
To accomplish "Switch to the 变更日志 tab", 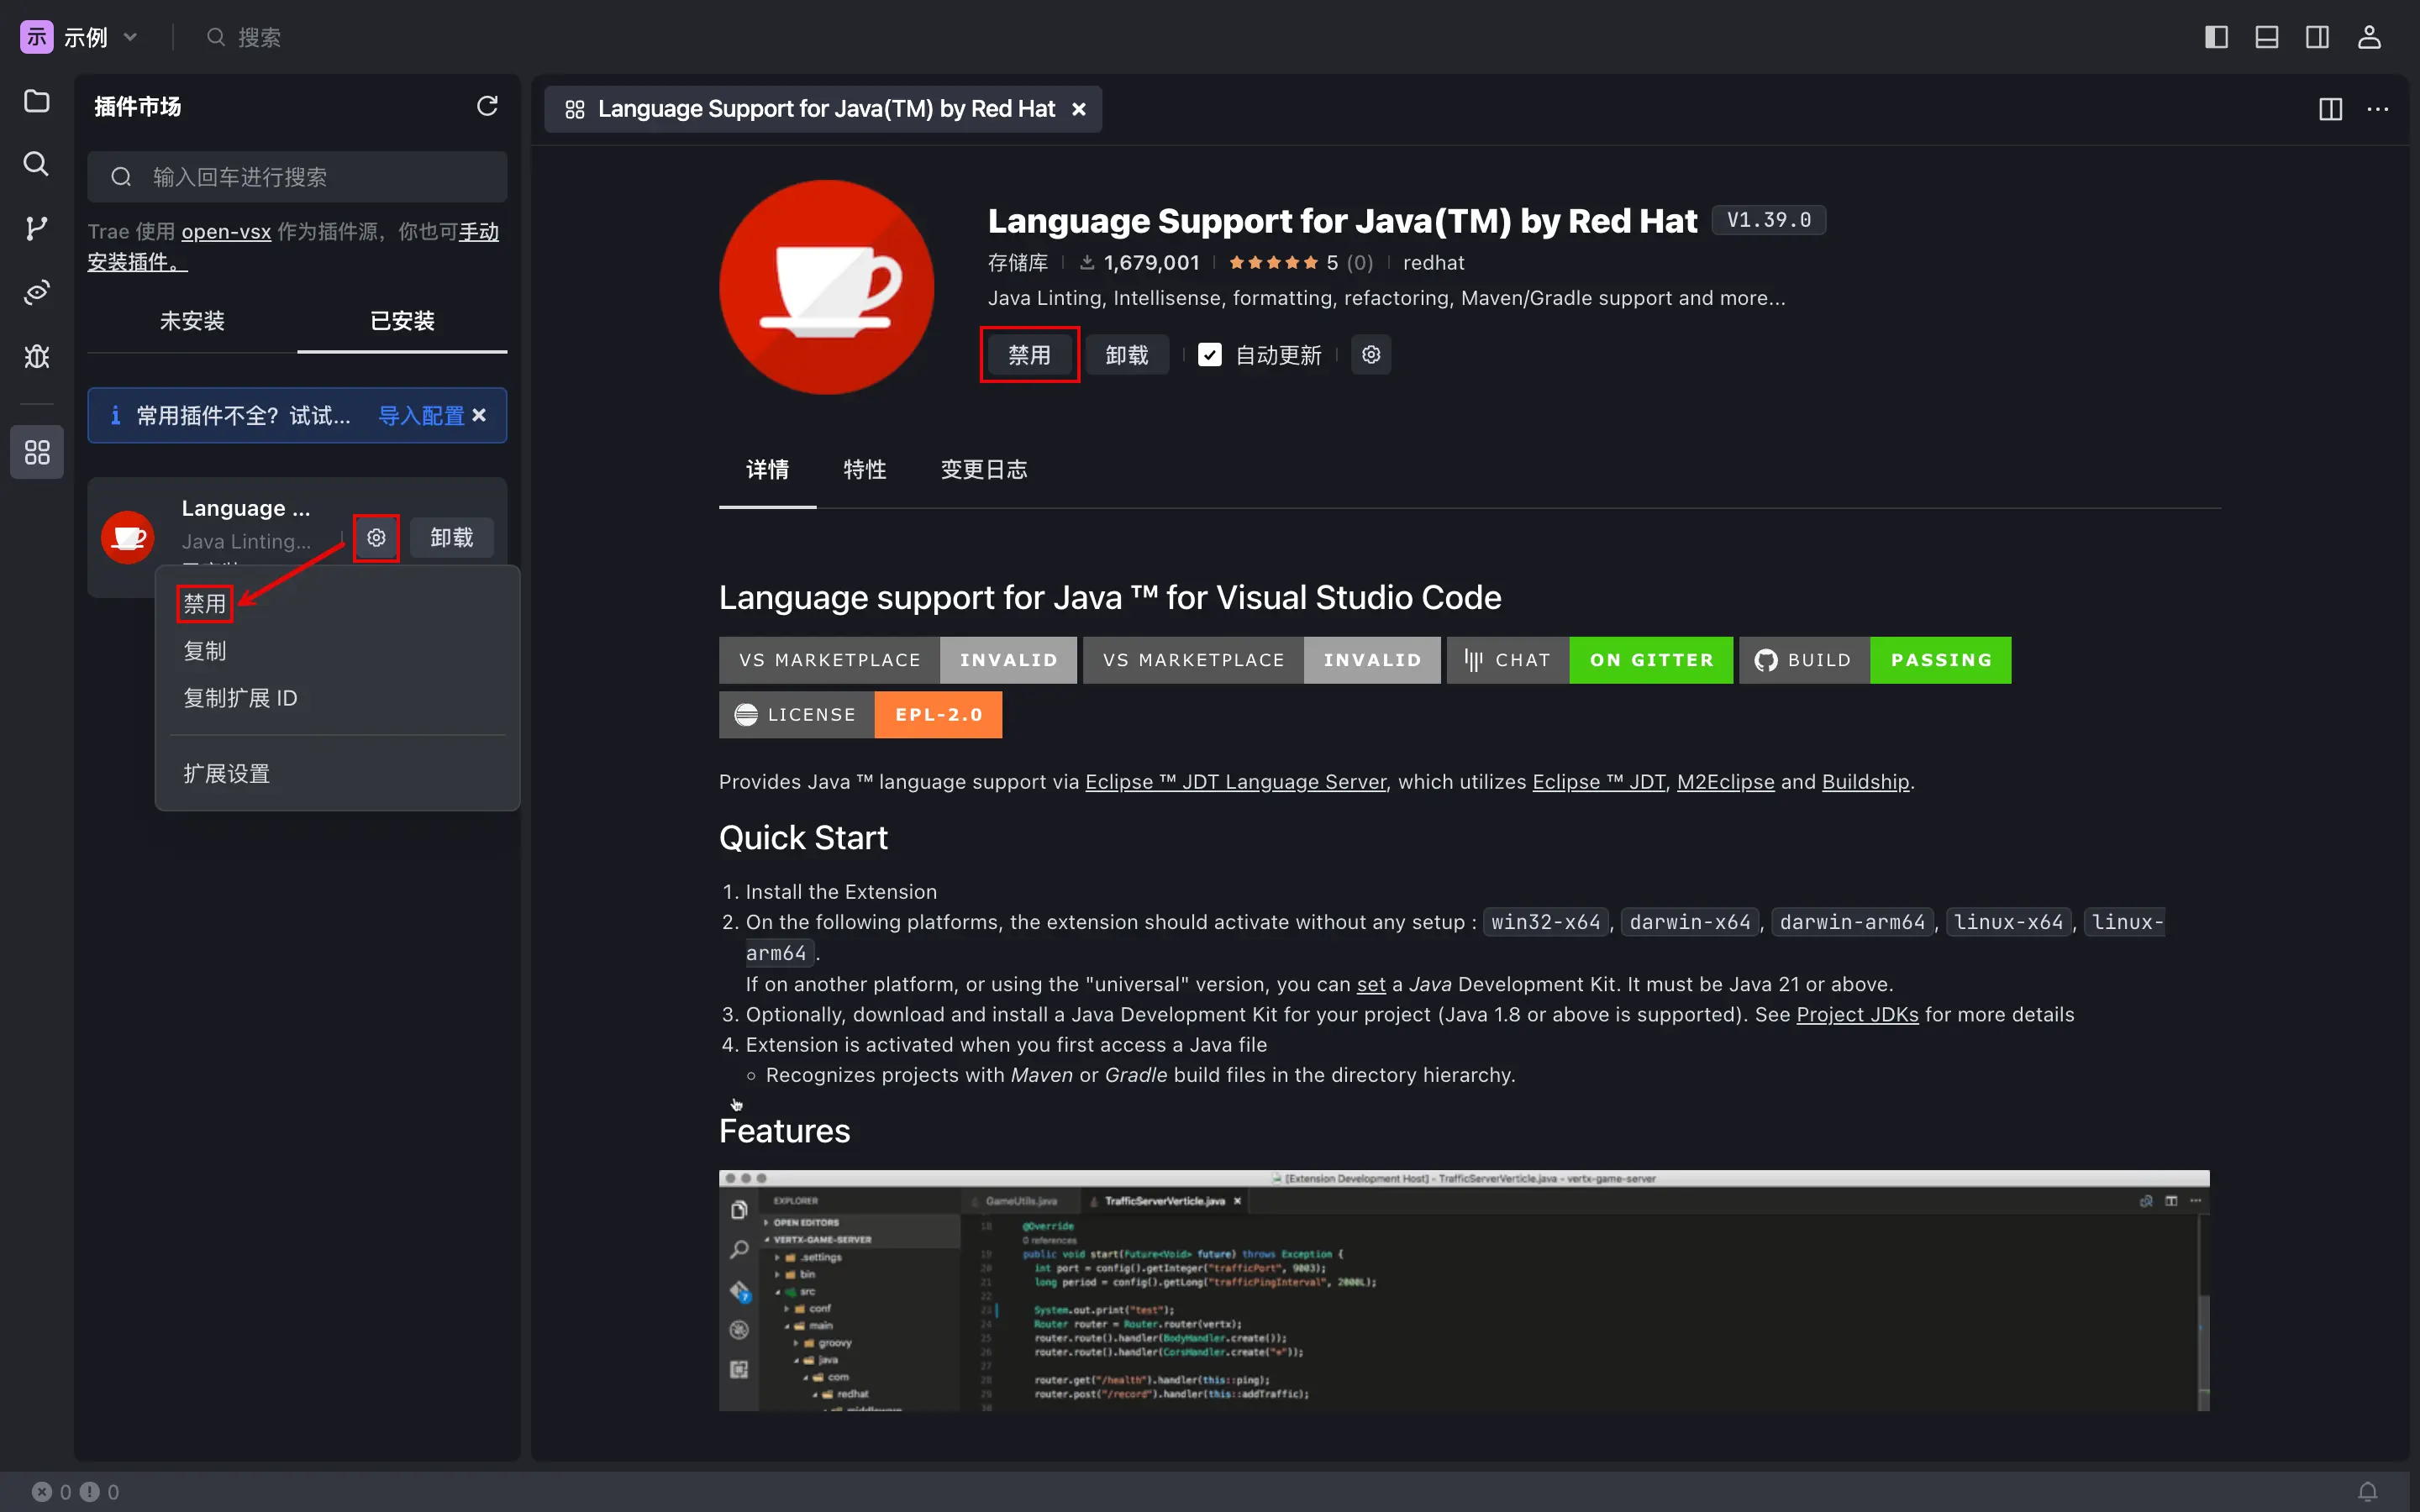I will [983, 470].
